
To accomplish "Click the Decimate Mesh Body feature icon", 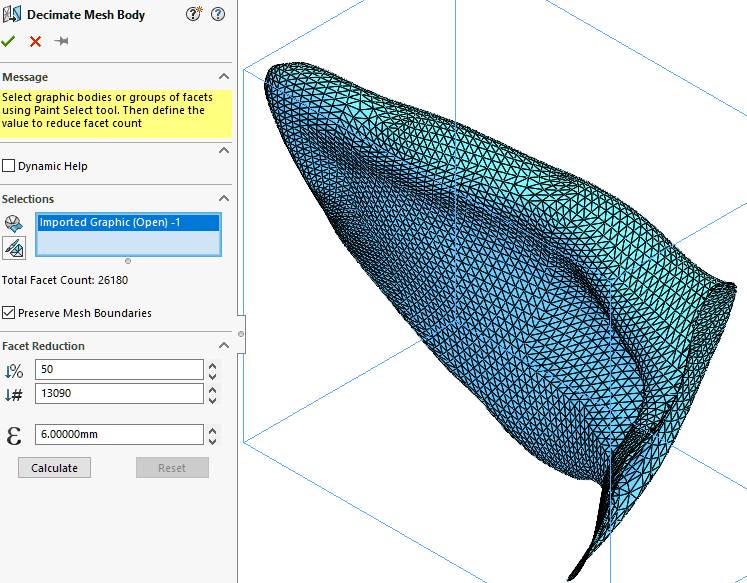I will tap(12, 14).
